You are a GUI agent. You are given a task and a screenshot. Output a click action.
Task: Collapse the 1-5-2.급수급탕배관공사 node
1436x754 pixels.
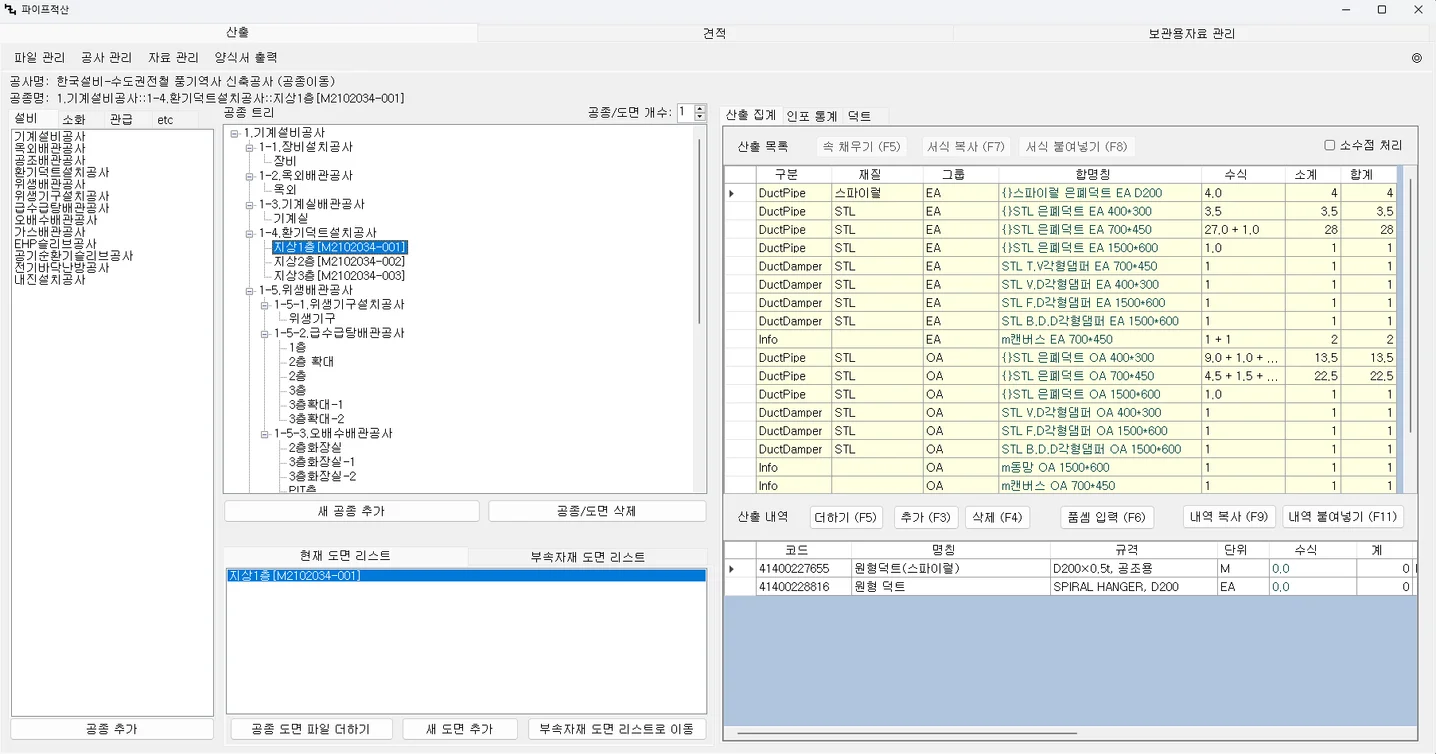click(x=265, y=333)
